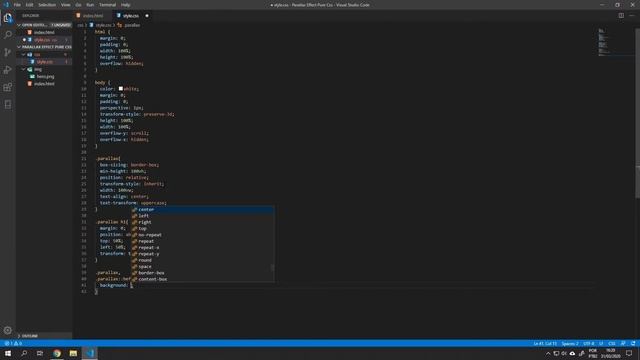Choose 'content-box' from the suggestion list
The image size is (640, 360).
202,279
